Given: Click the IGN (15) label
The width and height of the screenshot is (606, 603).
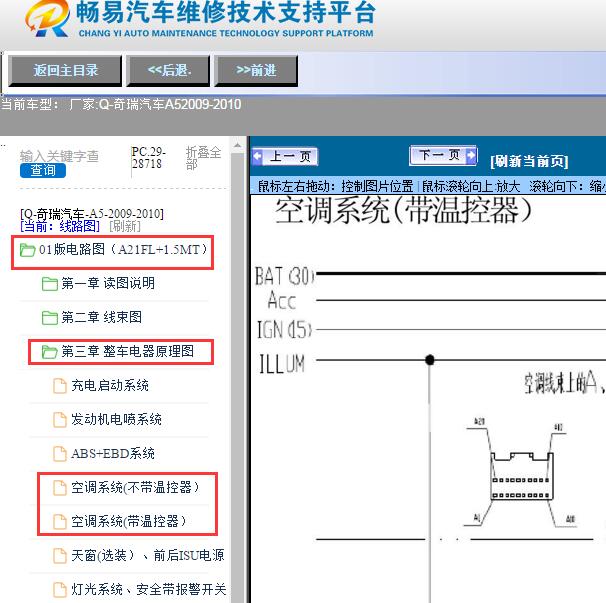Looking at the screenshot, I should [x=284, y=330].
